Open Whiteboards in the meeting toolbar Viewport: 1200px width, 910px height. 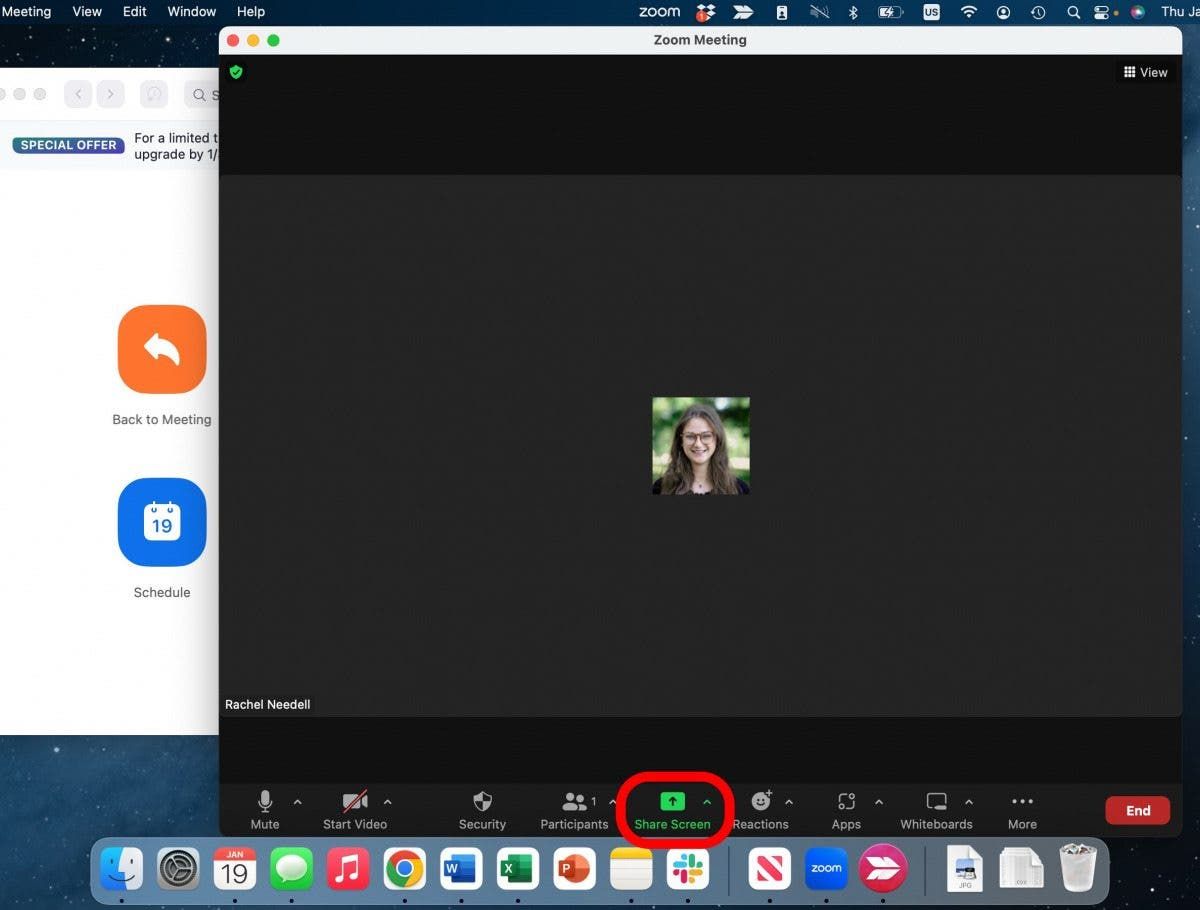coord(936,811)
